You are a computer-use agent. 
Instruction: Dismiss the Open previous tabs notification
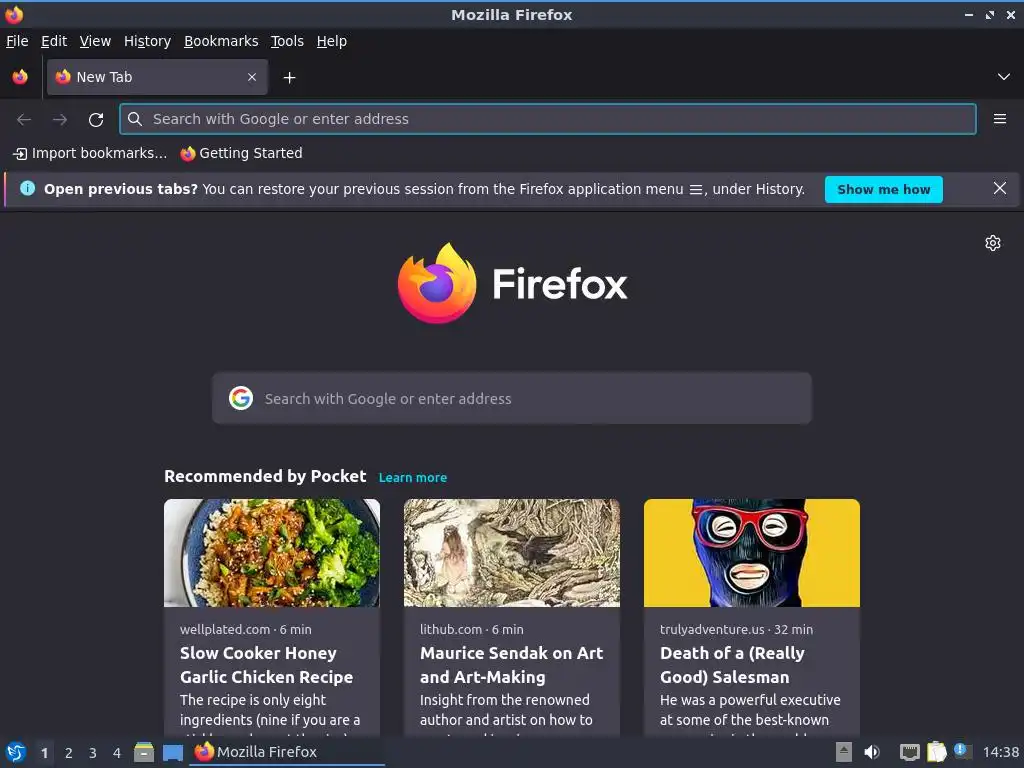[999, 188]
